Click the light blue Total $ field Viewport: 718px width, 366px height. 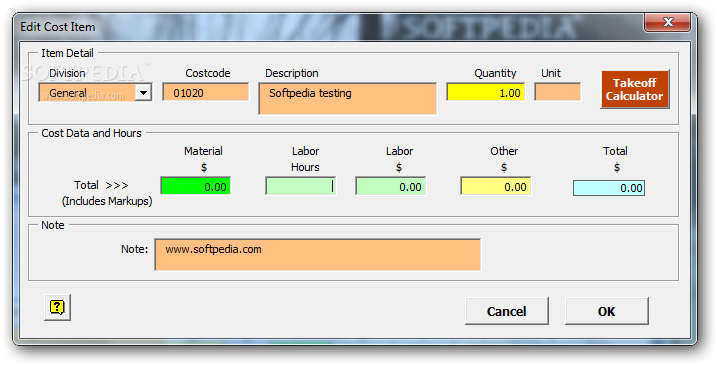tap(609, 188)
